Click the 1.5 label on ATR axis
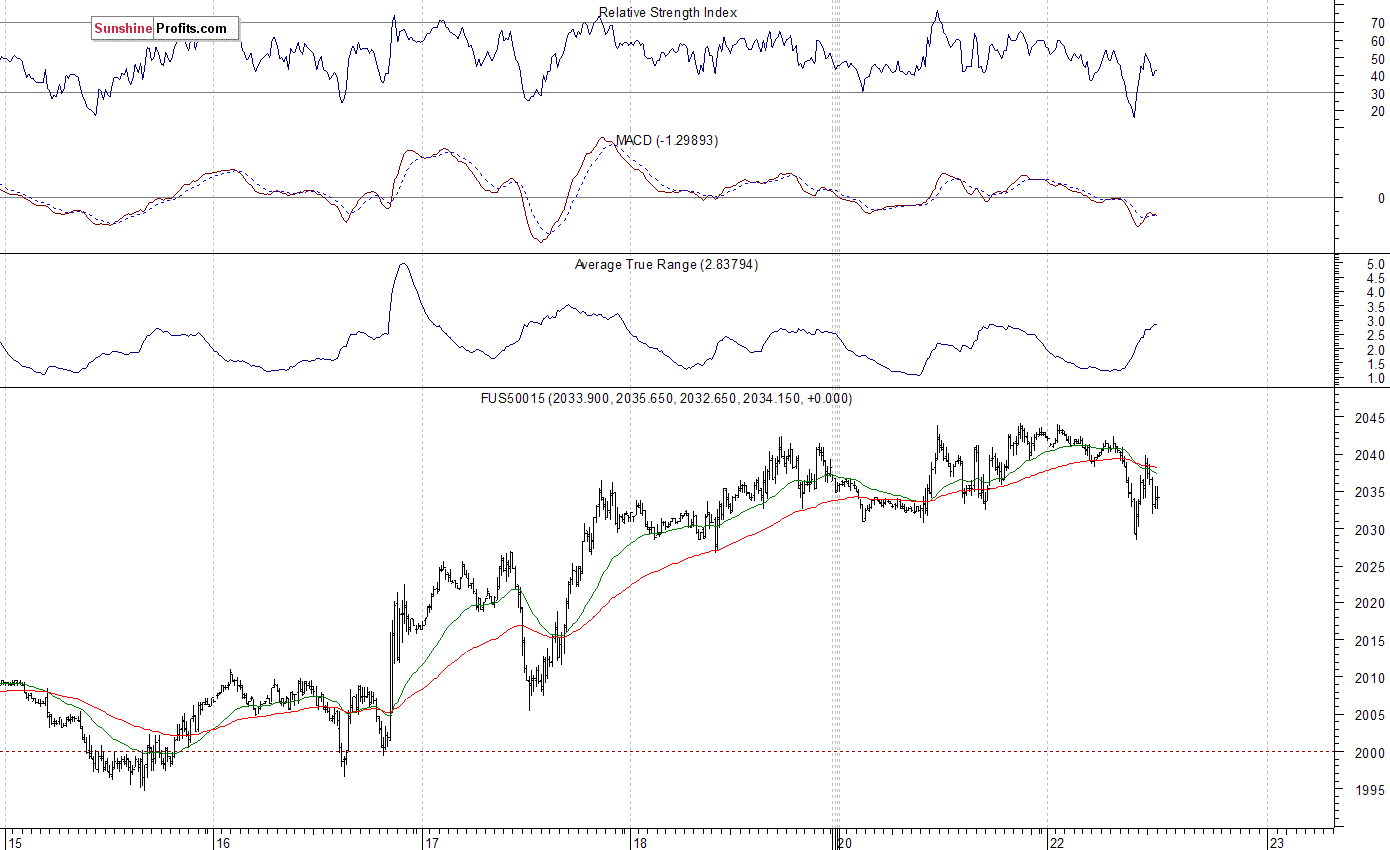 tap(1376, 364)
